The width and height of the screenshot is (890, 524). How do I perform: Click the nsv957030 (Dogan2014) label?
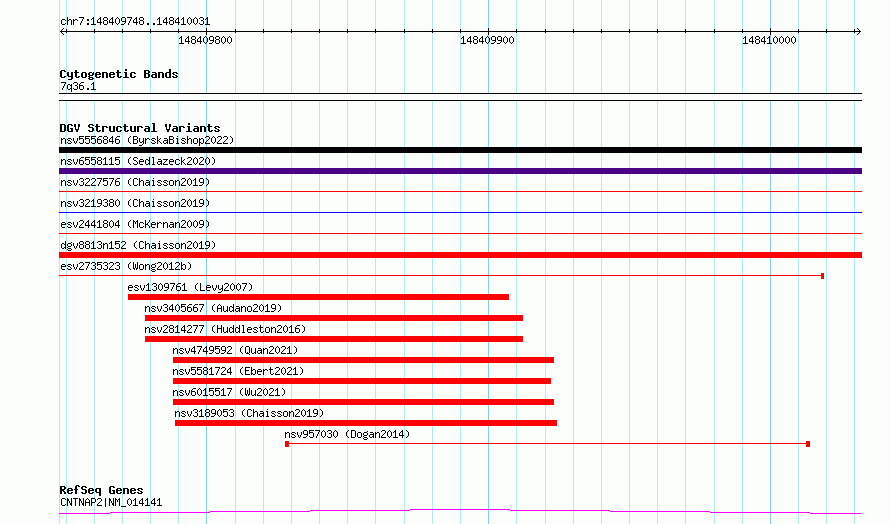coord(347,434)
